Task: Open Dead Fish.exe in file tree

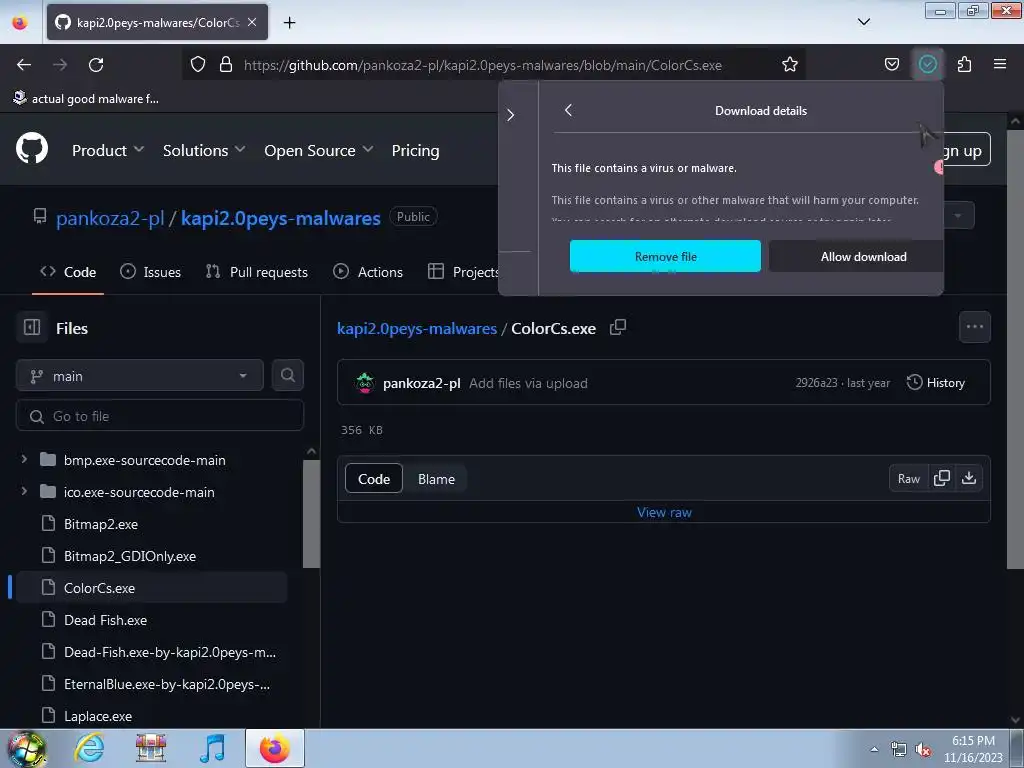Action: coord(105,620)
